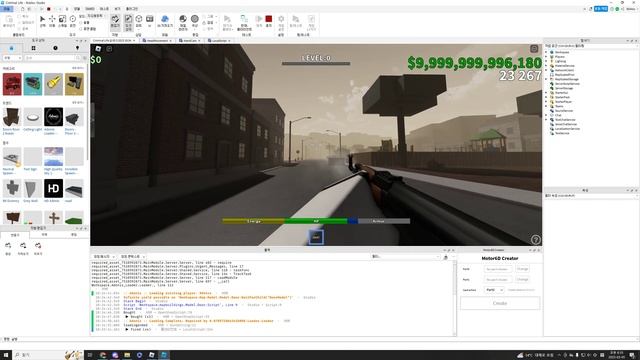This screenshot has height=360, width=640.
Task: Expand the StarterGui node in Explorer
Action: pos(547,93)
